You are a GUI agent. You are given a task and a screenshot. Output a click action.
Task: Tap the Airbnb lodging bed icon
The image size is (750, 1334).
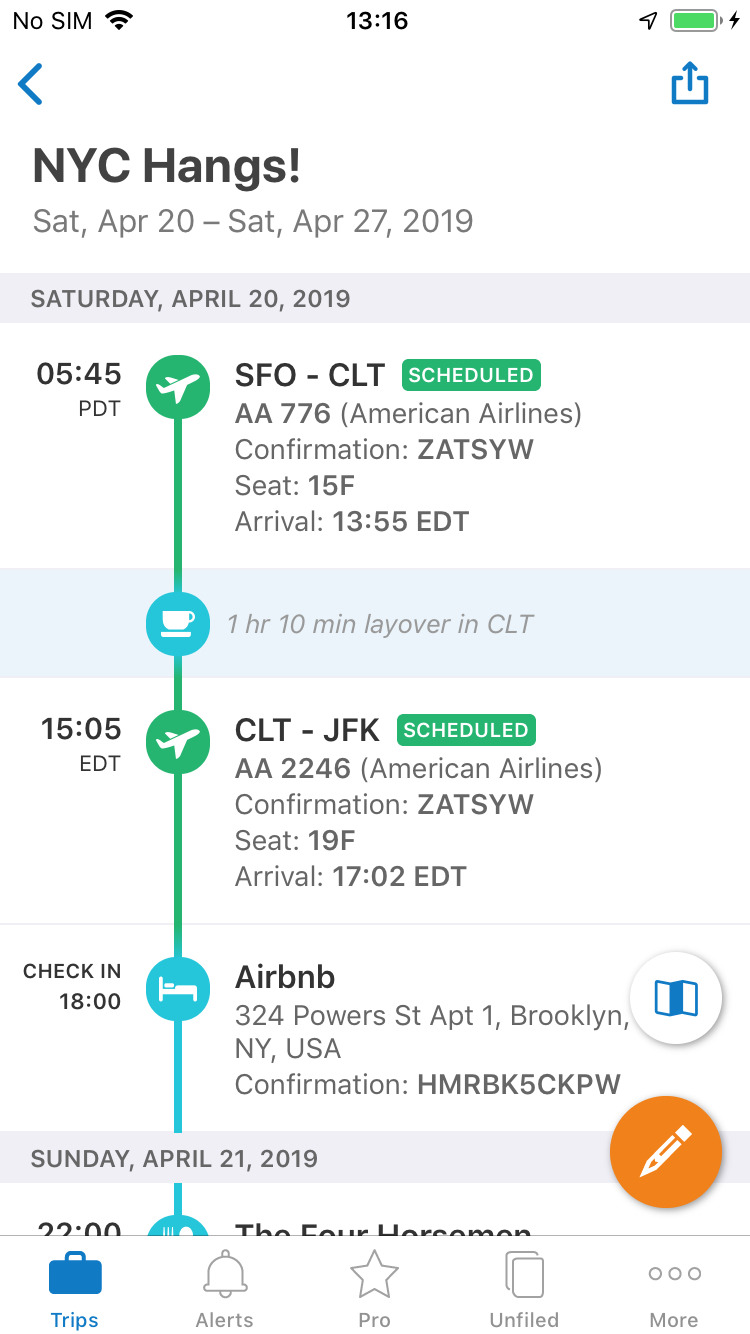(x=178, y=989)
